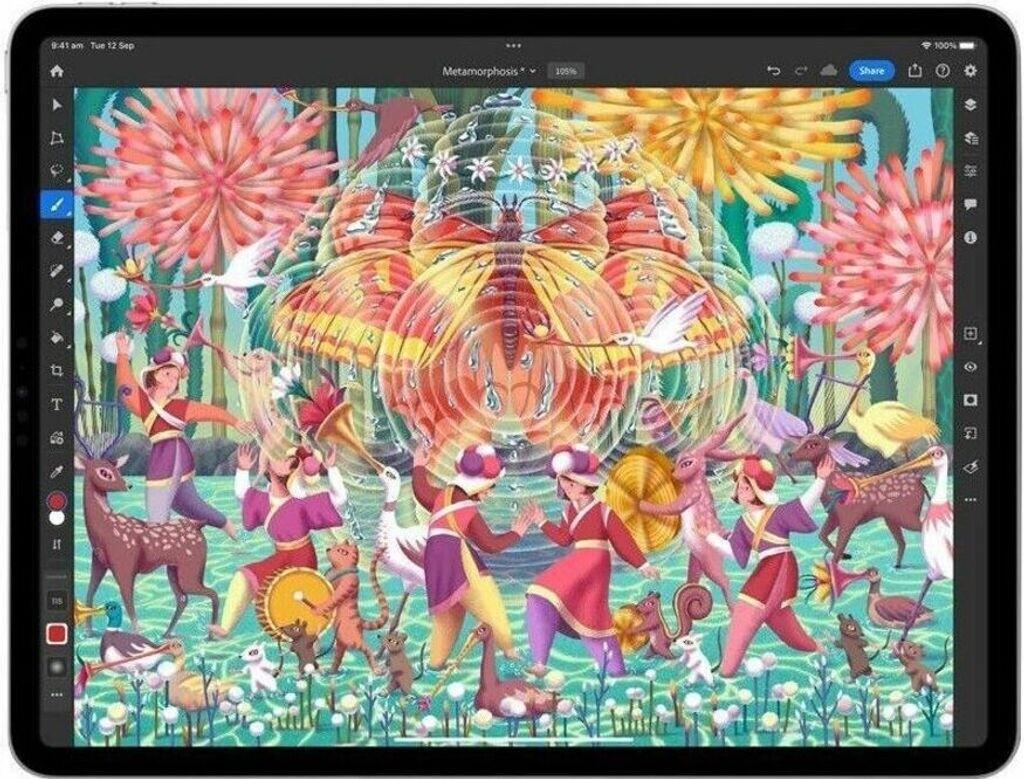The image size is (1024, 779).
Task: Select the Lasso tool
Action: (x=57, y=170)
